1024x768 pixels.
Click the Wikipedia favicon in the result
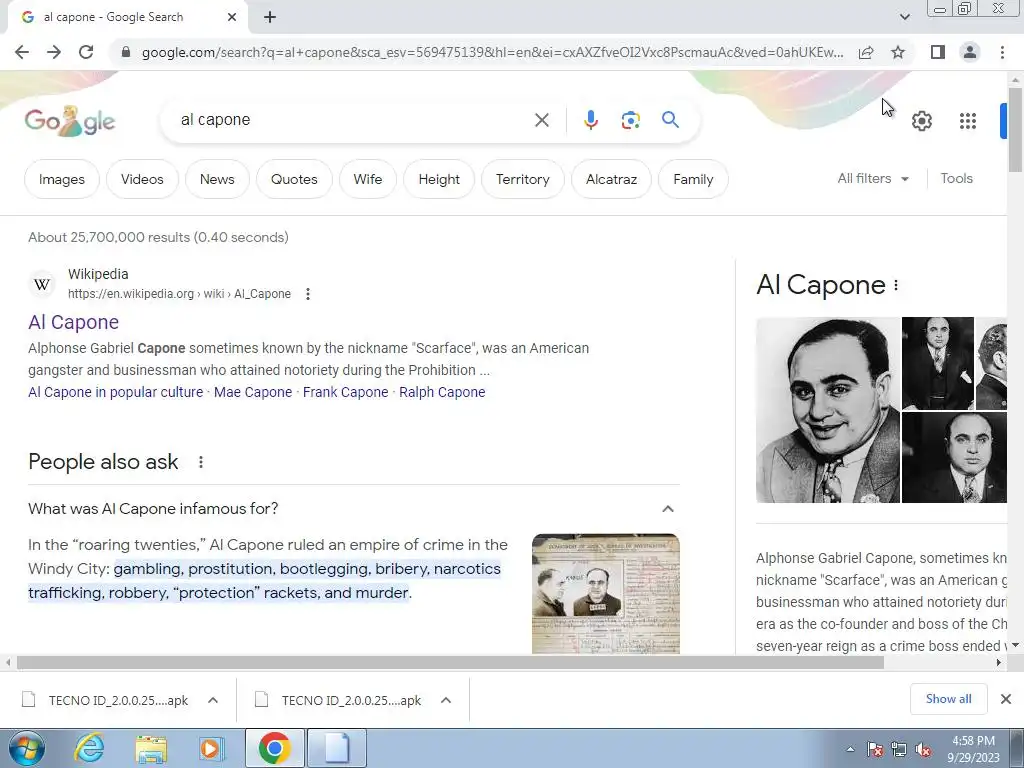(42, 285)
